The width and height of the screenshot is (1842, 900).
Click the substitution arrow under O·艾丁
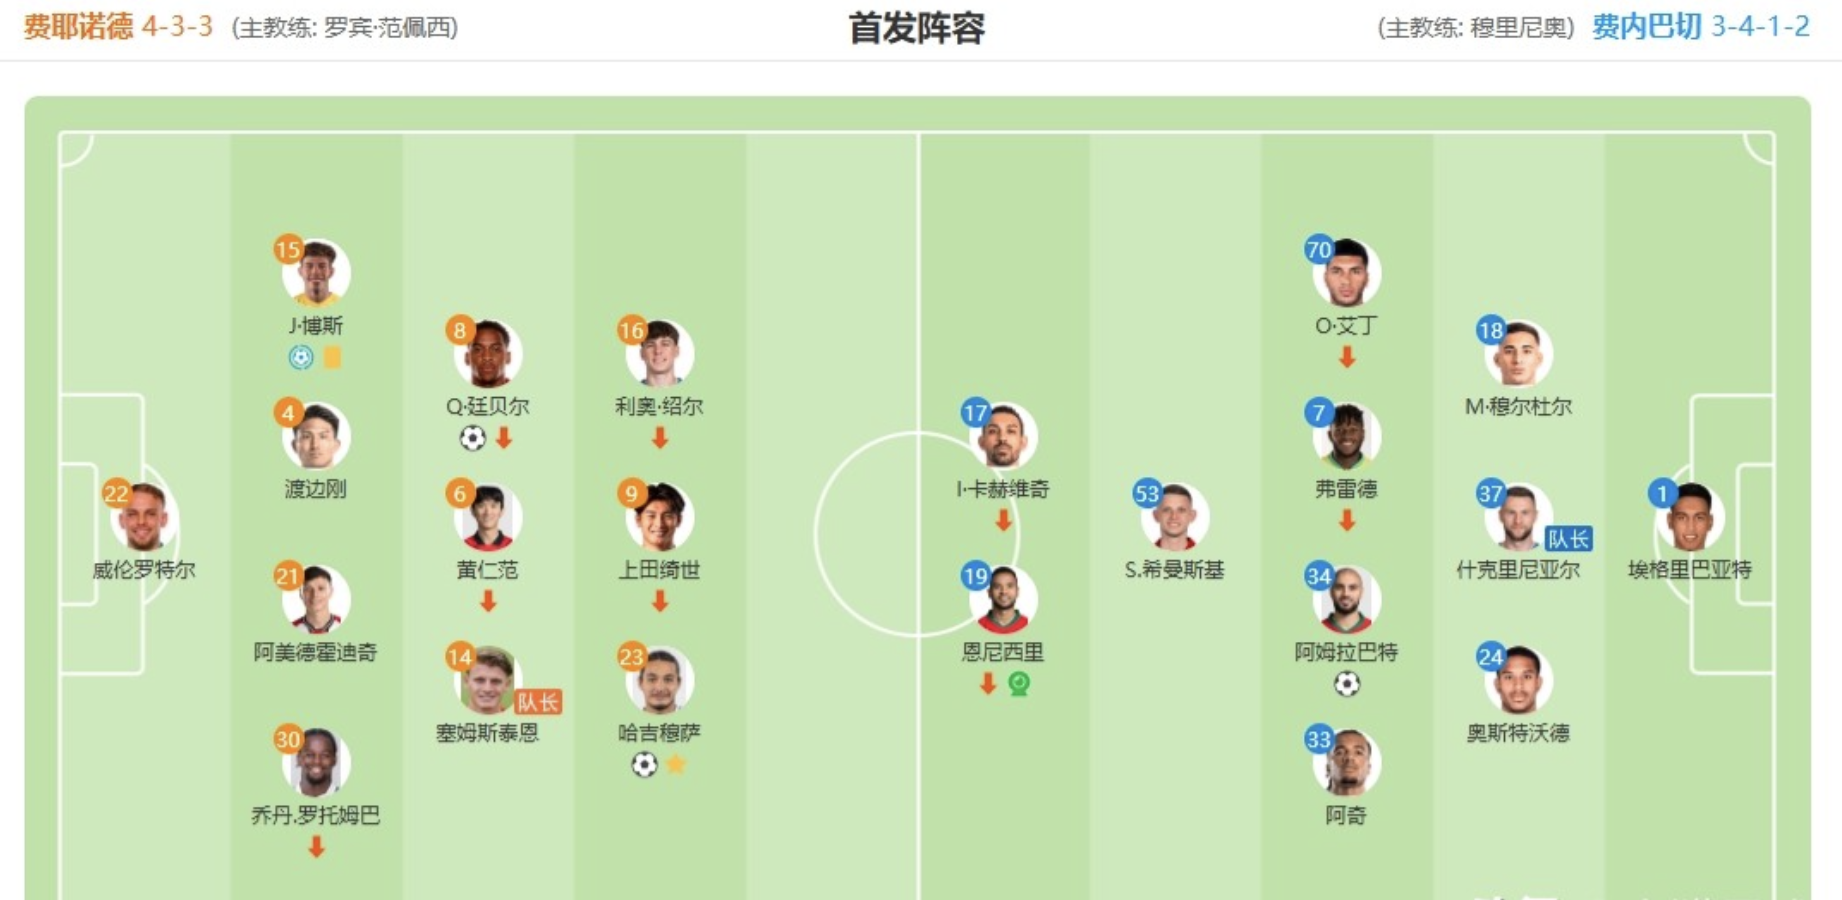click(1347, 357)
